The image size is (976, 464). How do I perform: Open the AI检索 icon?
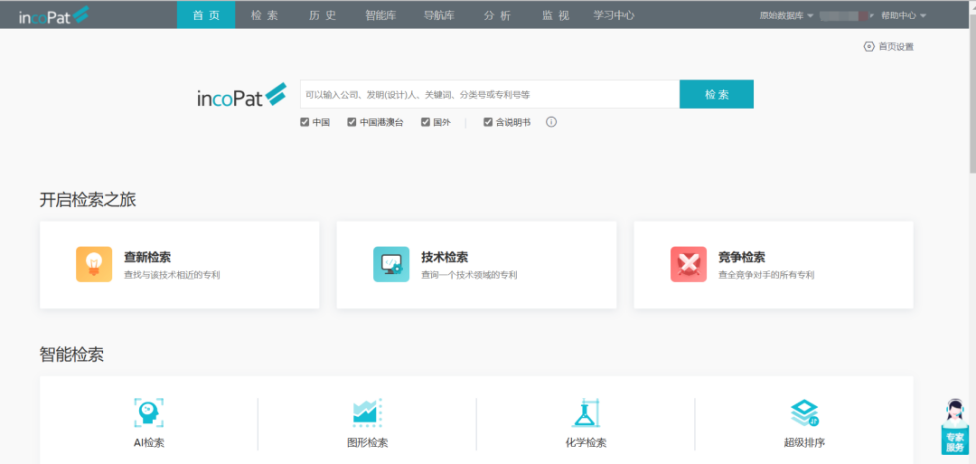[149, 412]
